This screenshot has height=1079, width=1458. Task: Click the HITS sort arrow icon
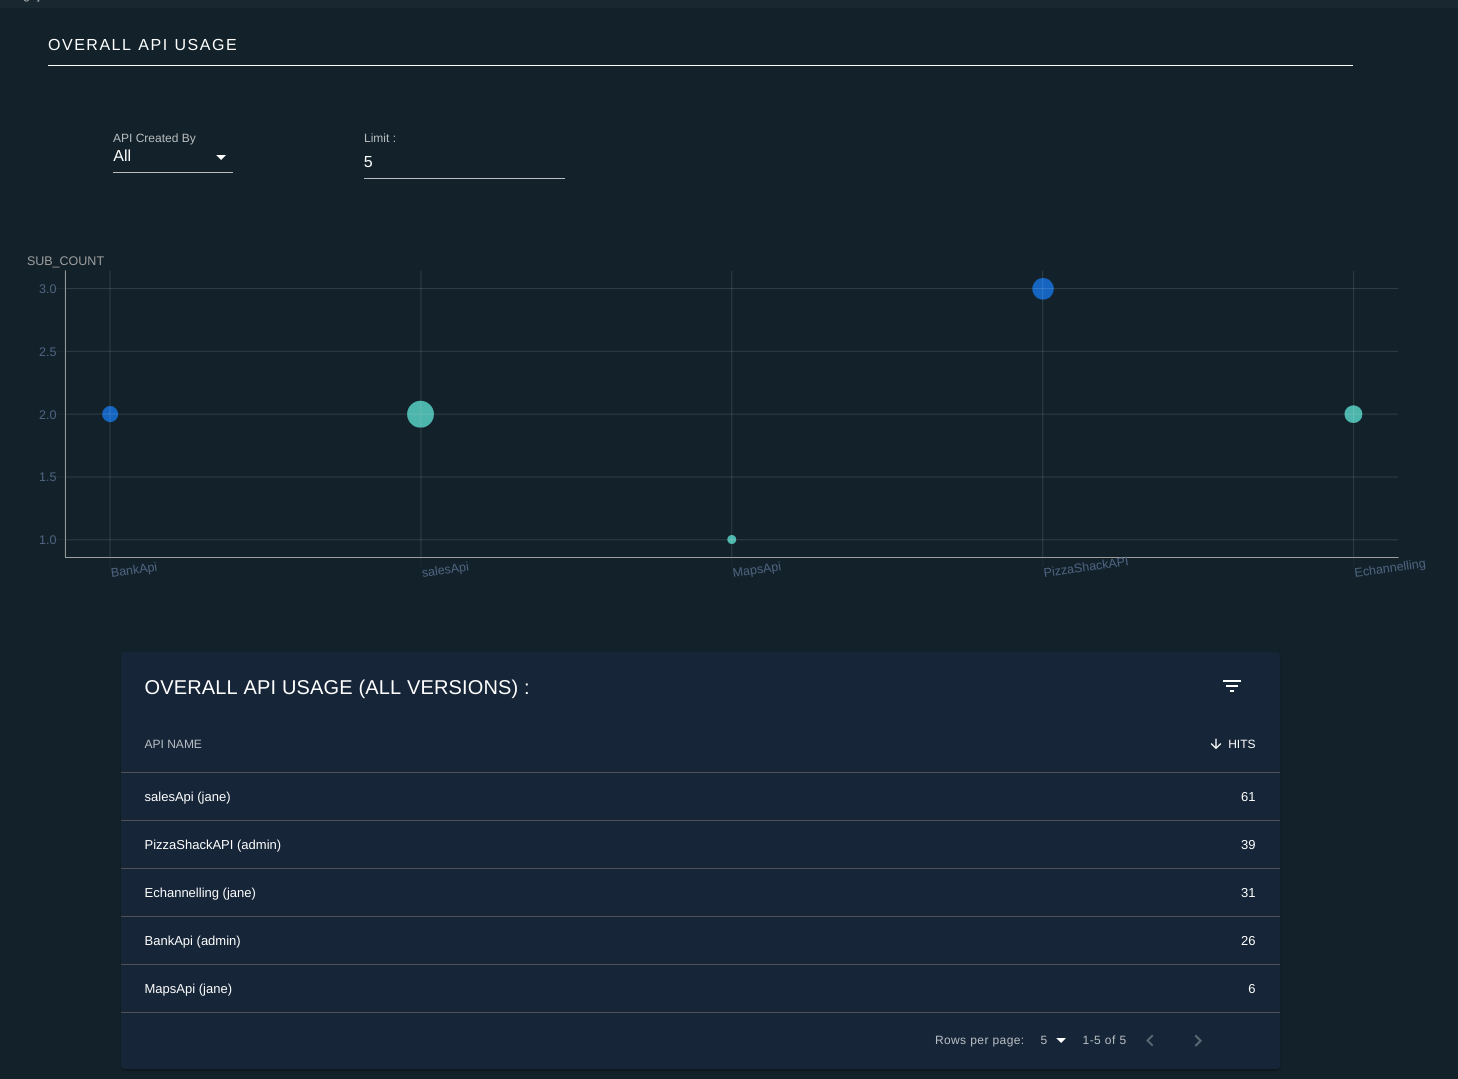tap(1216, 744)
